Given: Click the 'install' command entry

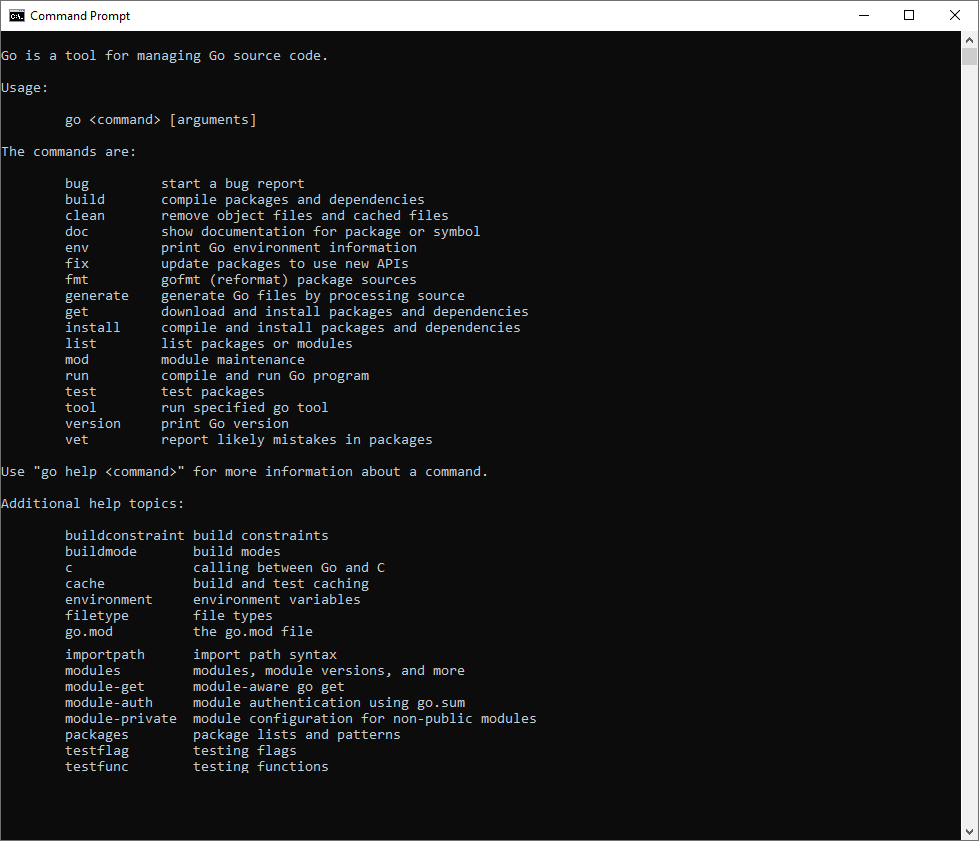Looking at the screenshot, I should 92,328.
